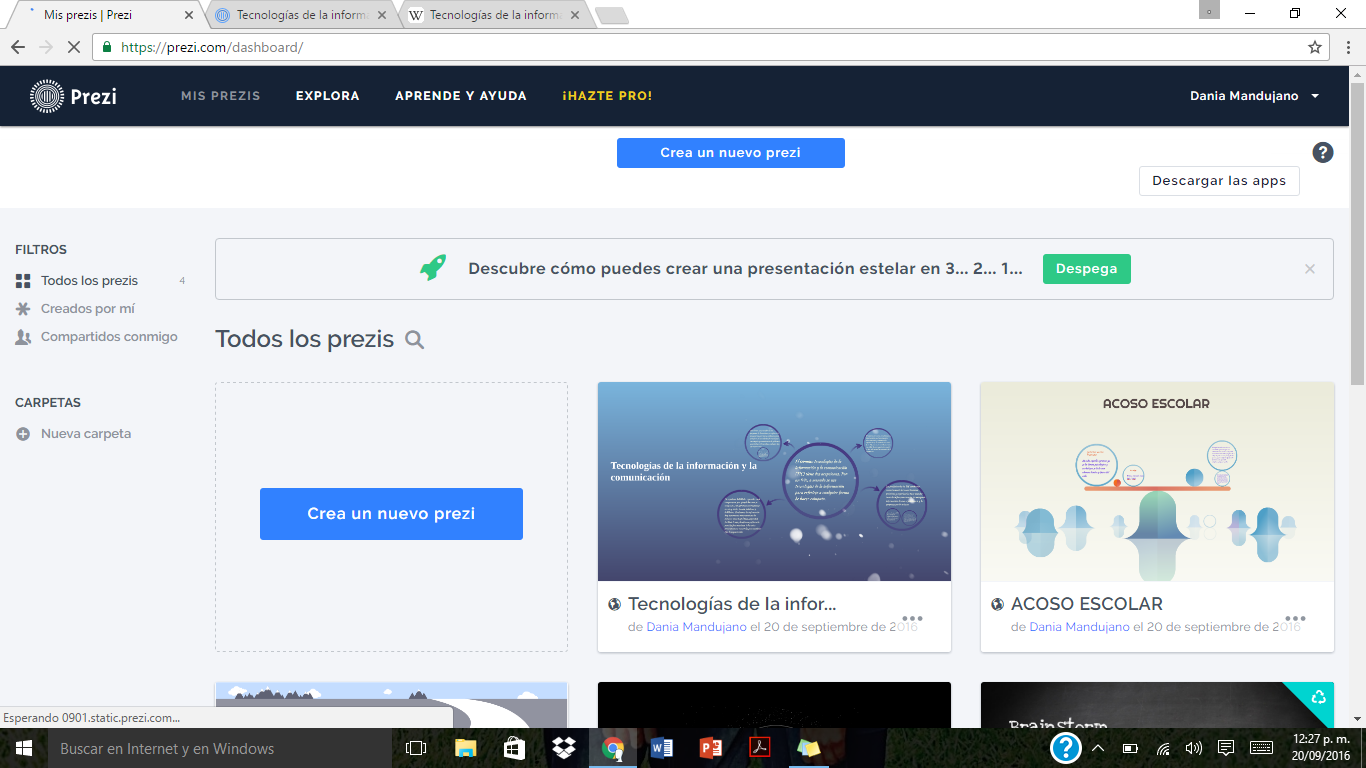Viewport: 1366px width, 768px height.
Task: Click the Prezi logo in the header
Action: (73, 96)
